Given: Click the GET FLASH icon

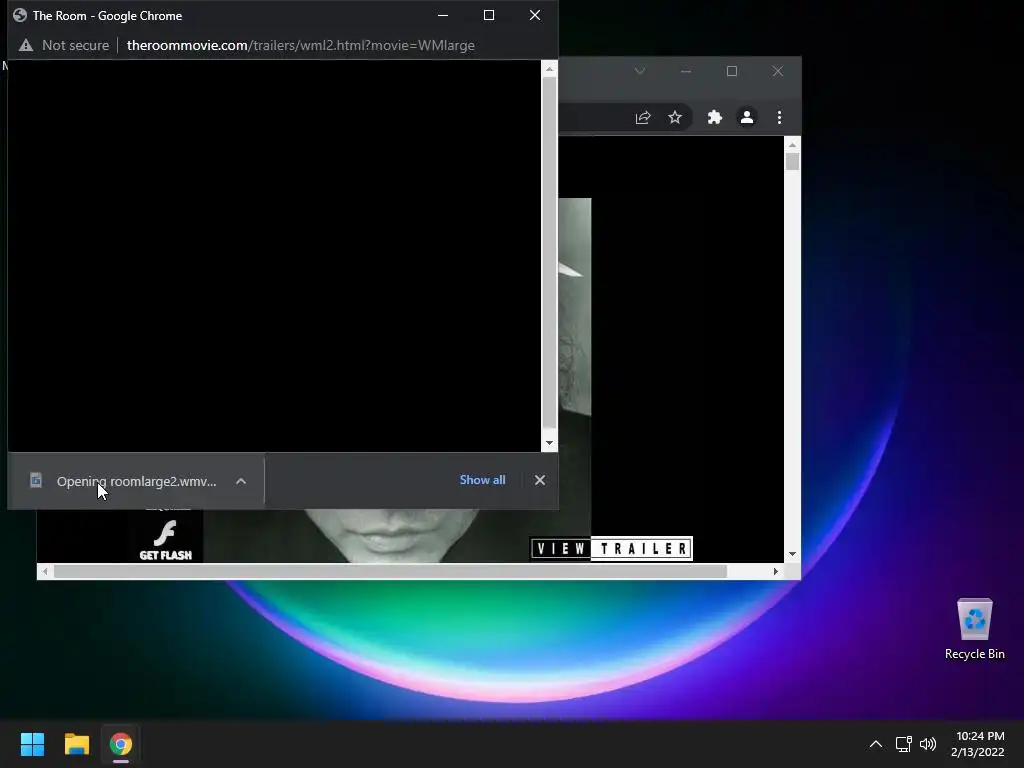Looking at the screenshot, I should point(165,539).
